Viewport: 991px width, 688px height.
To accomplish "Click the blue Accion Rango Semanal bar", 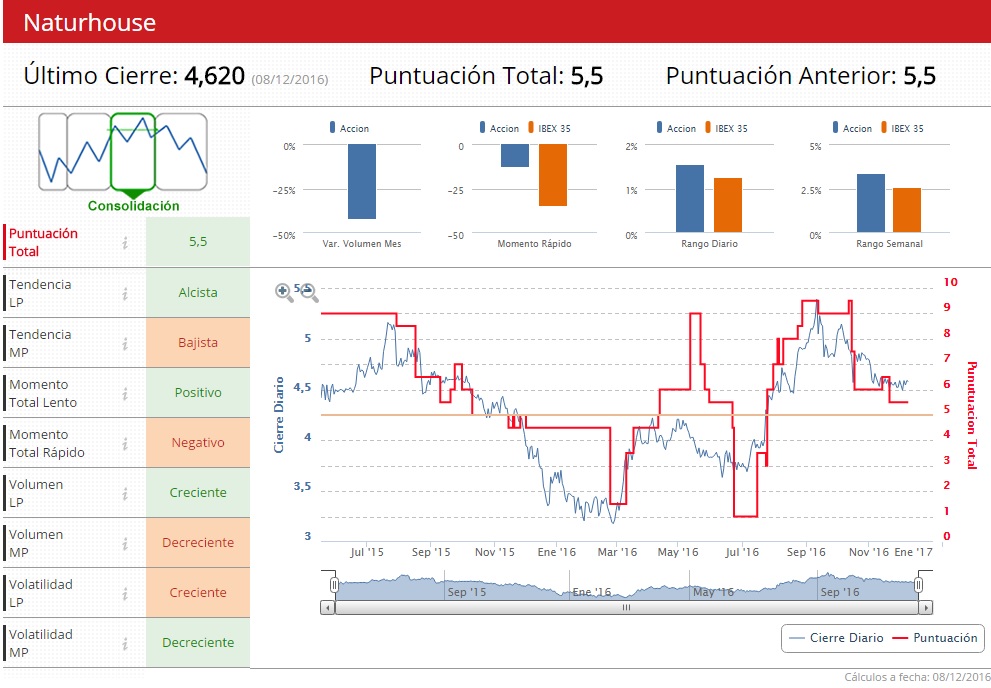I will pos(871,203).
